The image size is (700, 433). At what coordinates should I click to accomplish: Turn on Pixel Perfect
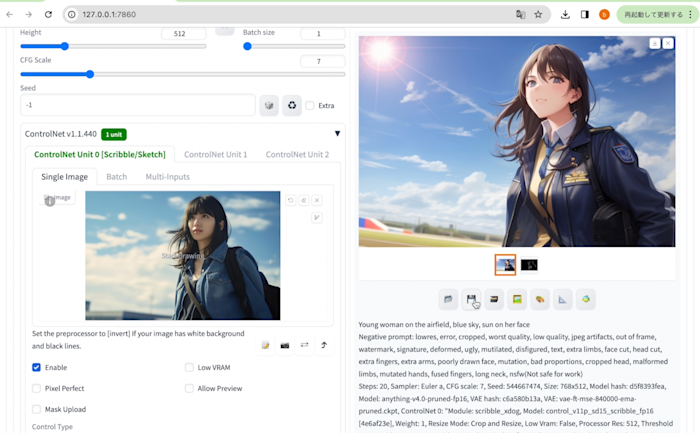pyautogui.click(x=36, y=388)
